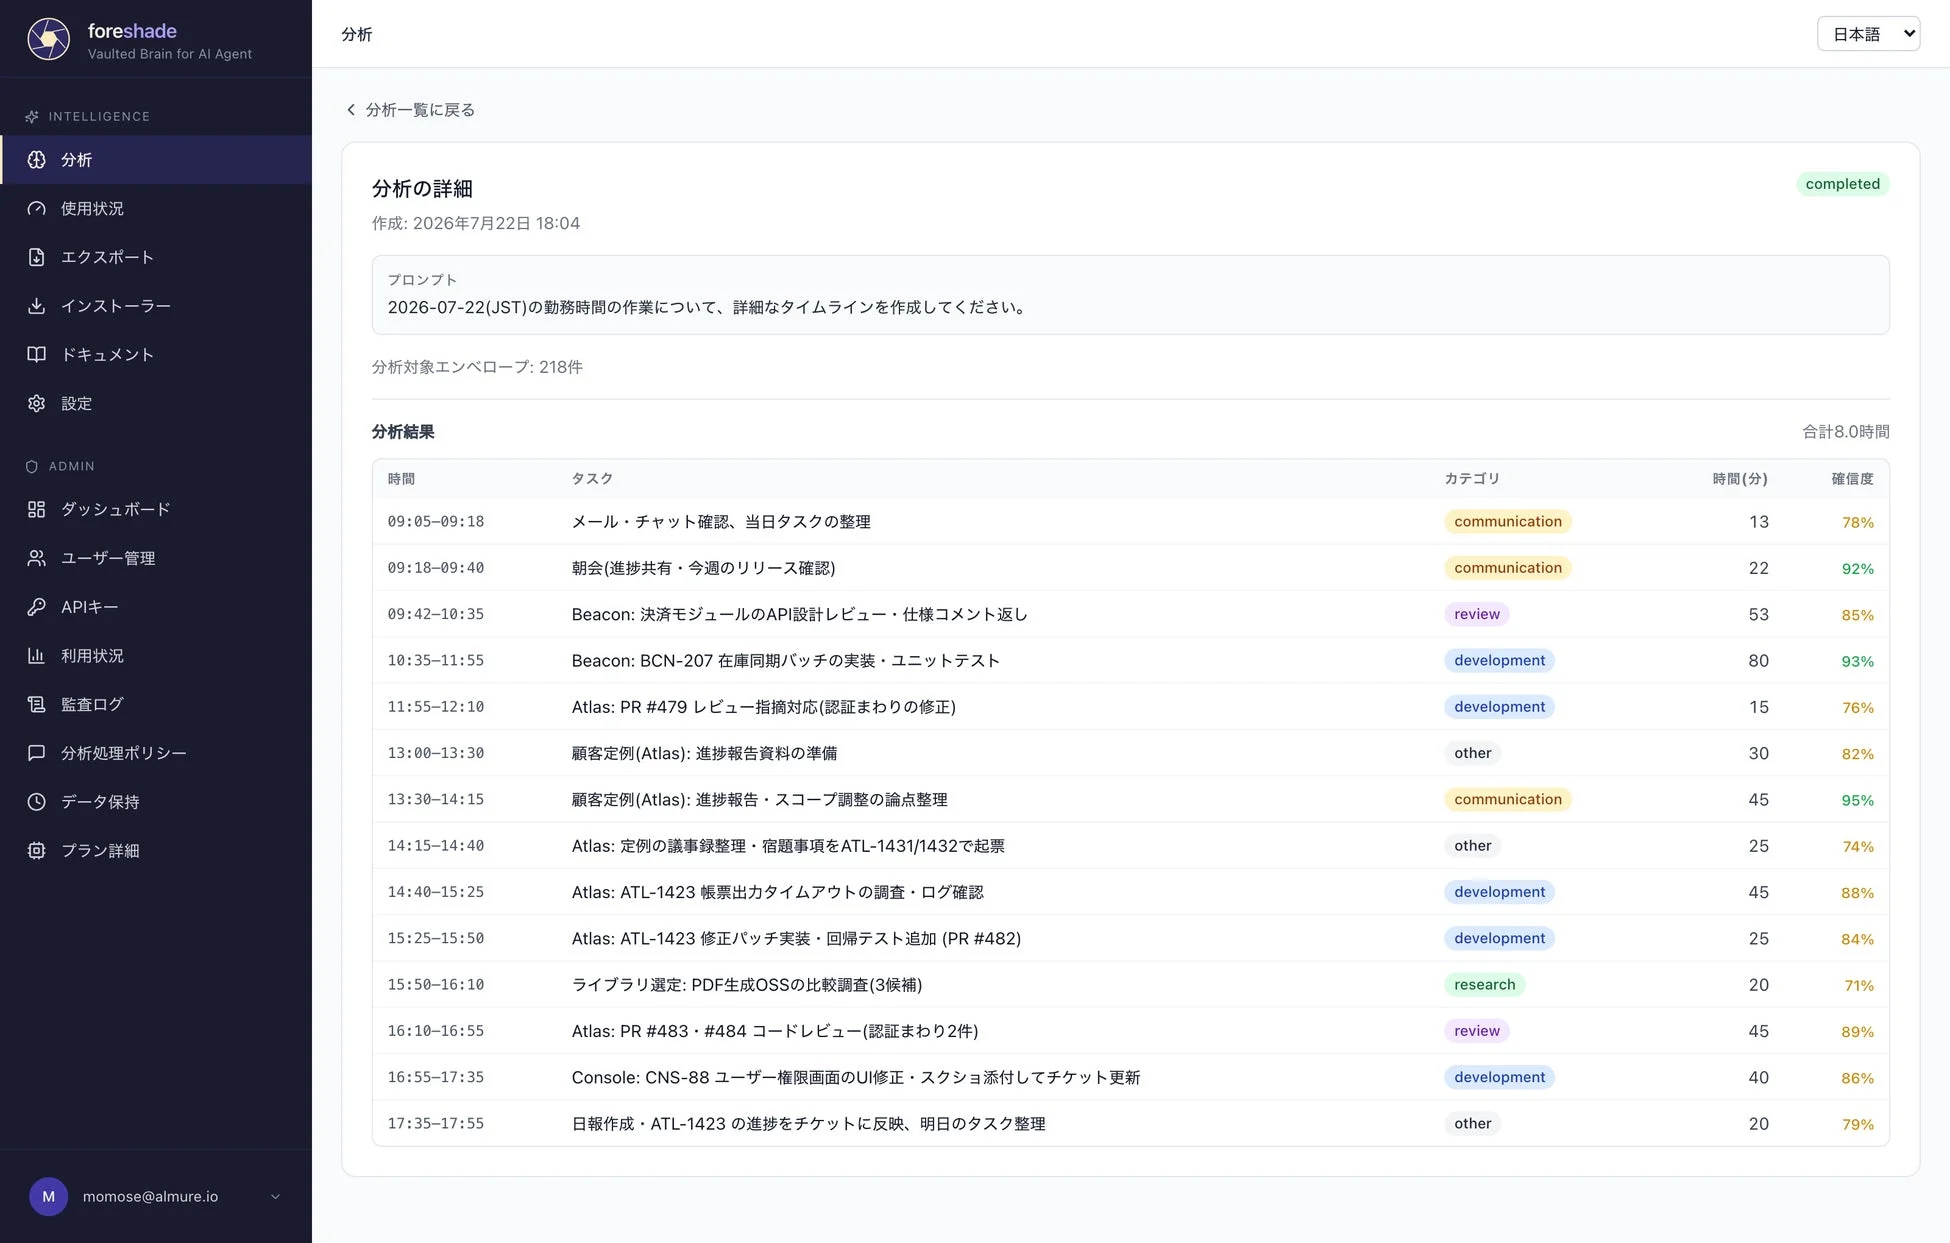Click the key icon for APIキー
The height and width of the screenshot is (1243, 1950).
click(x=37, y=607)
